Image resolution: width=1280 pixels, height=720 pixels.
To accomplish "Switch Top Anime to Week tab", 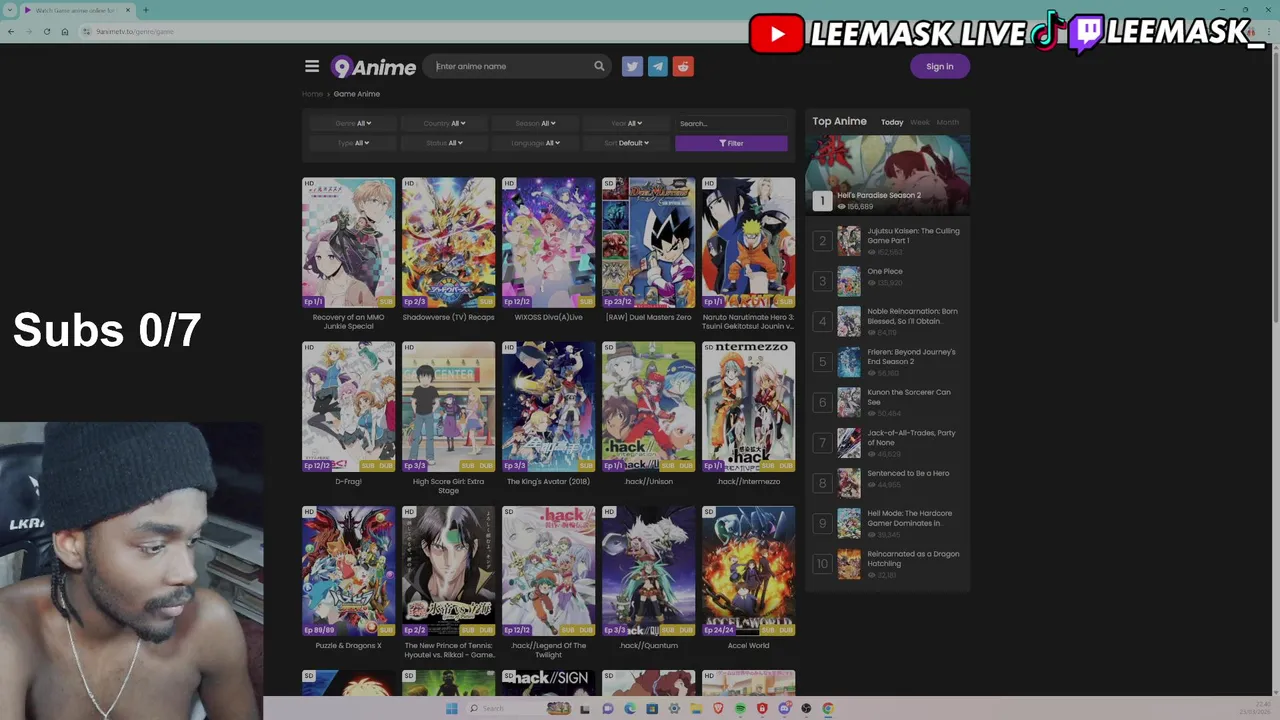I will coord(920,122).
